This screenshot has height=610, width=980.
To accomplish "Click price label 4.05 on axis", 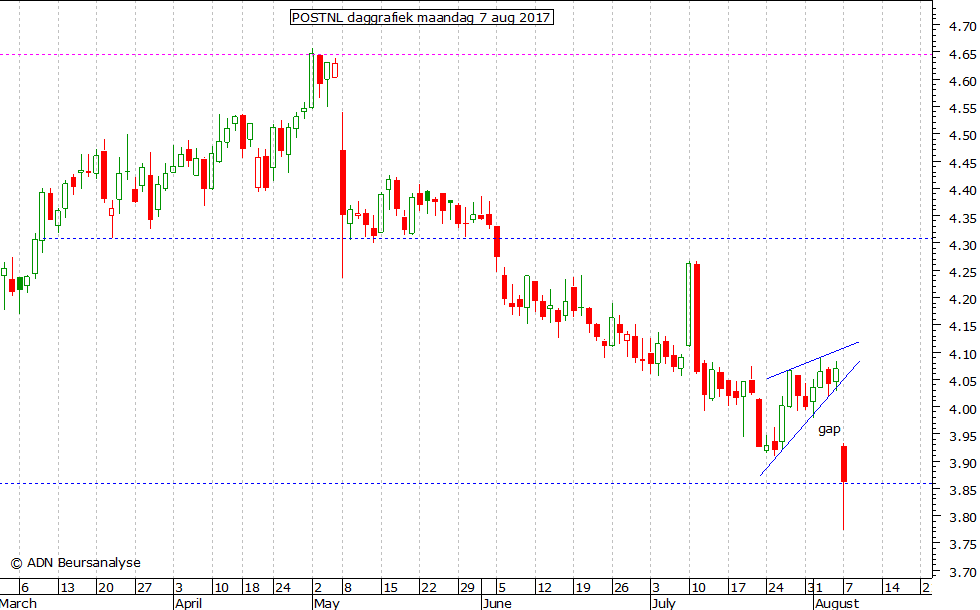I will point(962,382).
